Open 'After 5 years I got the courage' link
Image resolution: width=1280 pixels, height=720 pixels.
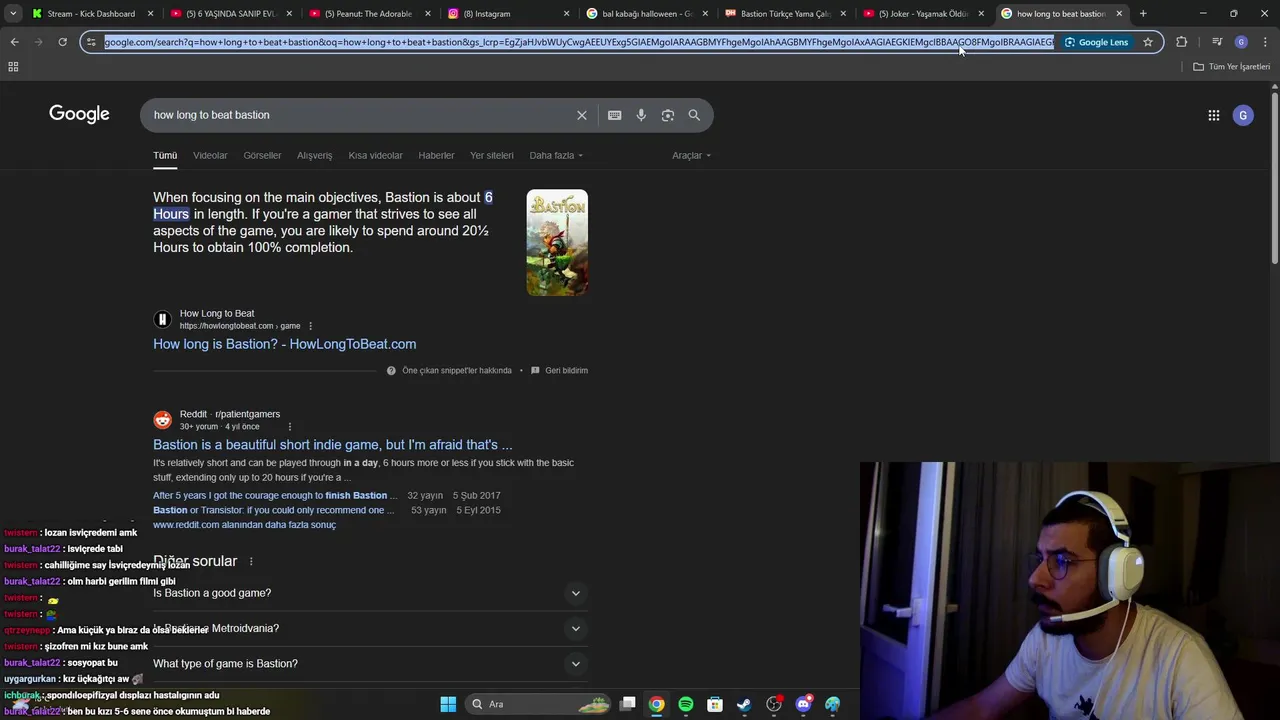click(x=275, y=495)
